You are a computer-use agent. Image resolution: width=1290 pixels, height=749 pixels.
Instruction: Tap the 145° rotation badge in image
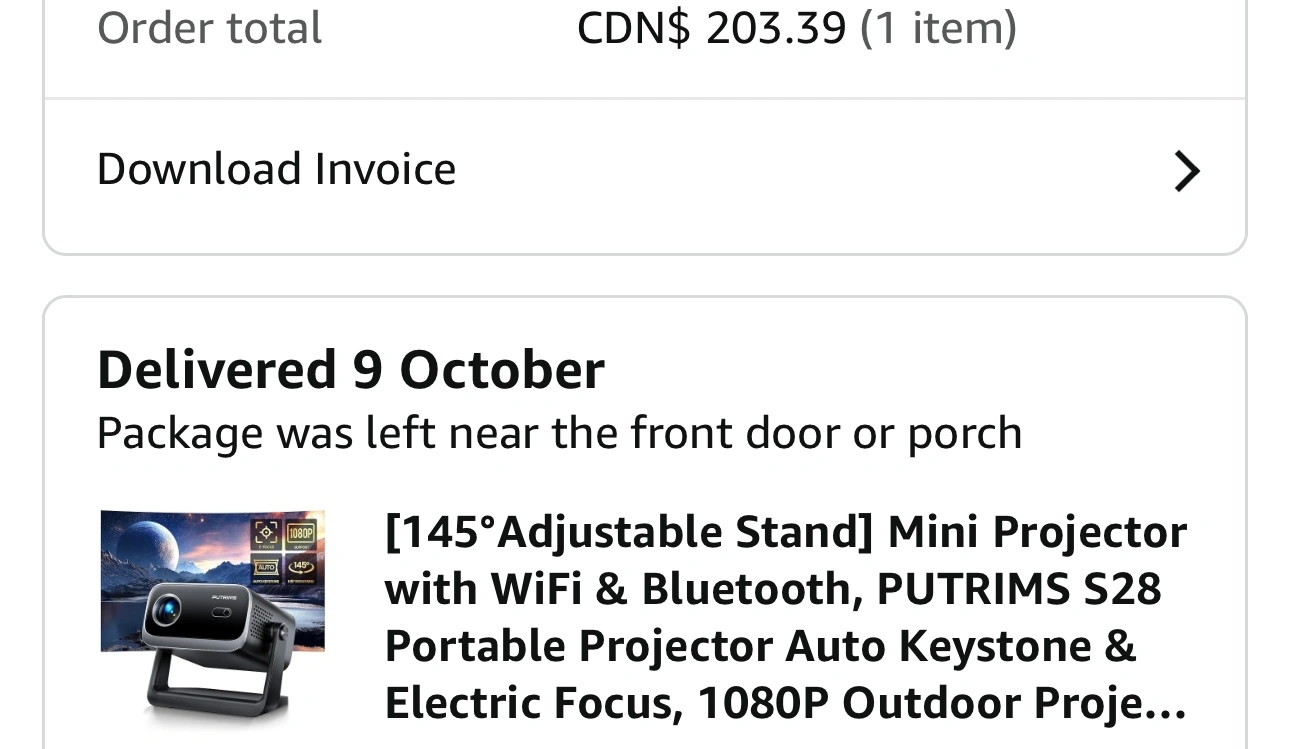coord(301,568)
